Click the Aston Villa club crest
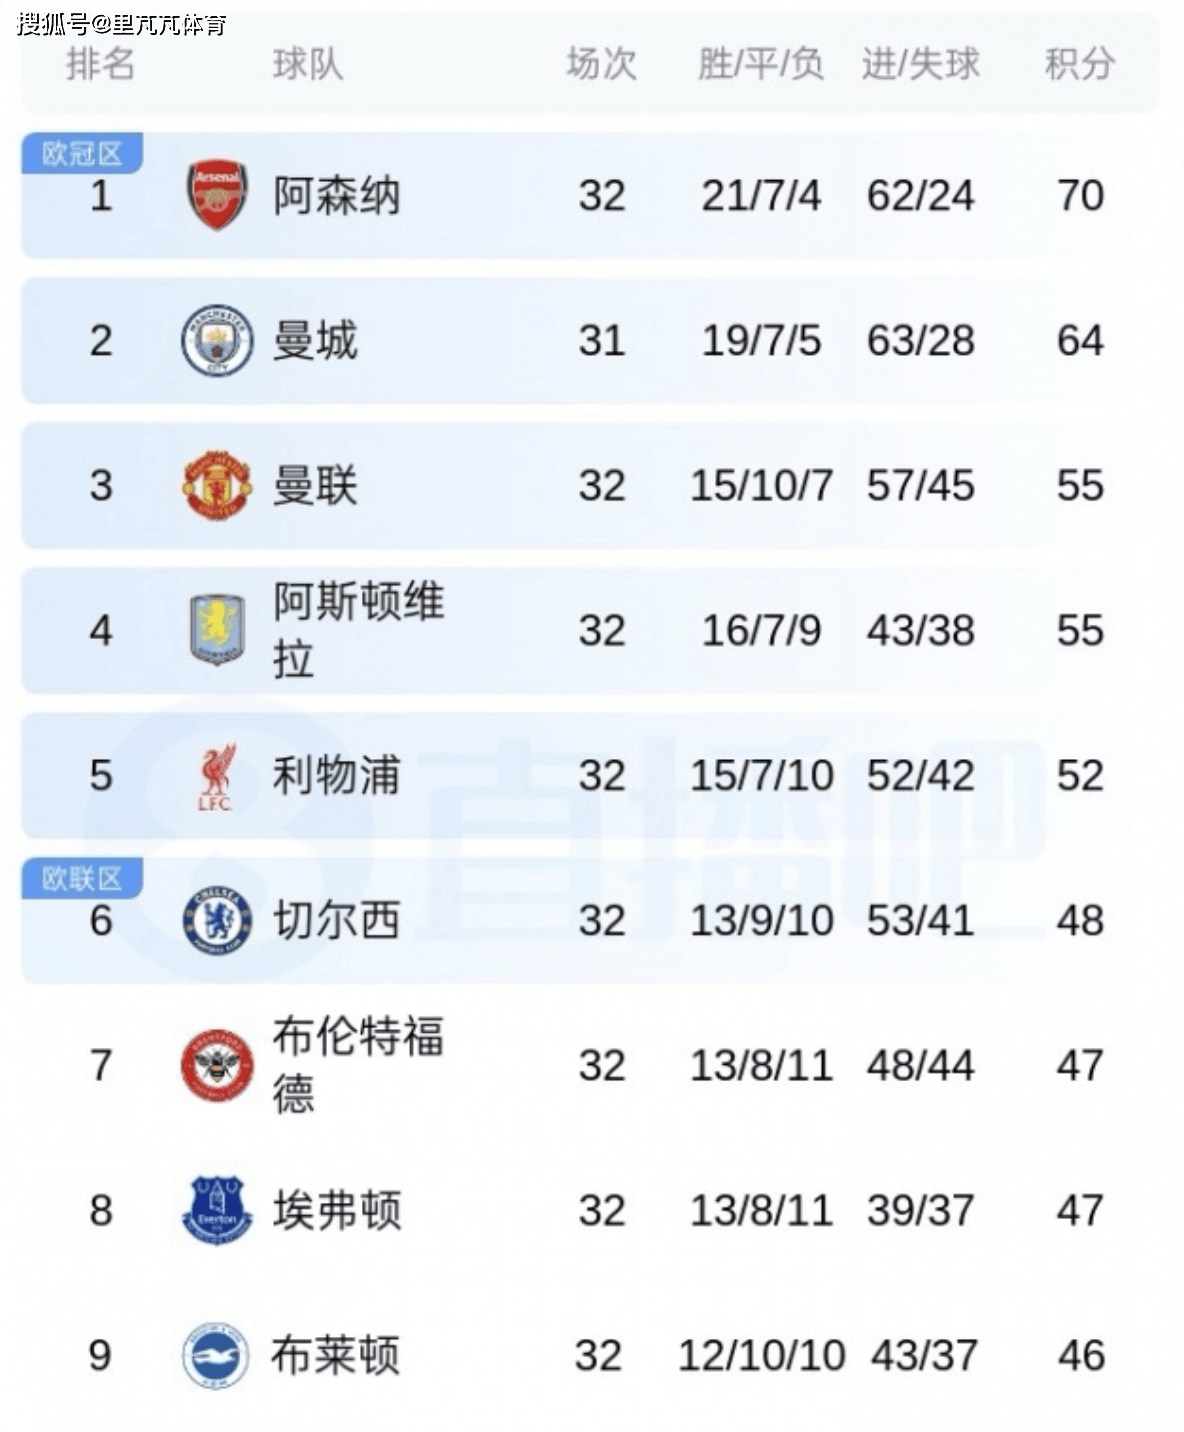 (217, 630)
